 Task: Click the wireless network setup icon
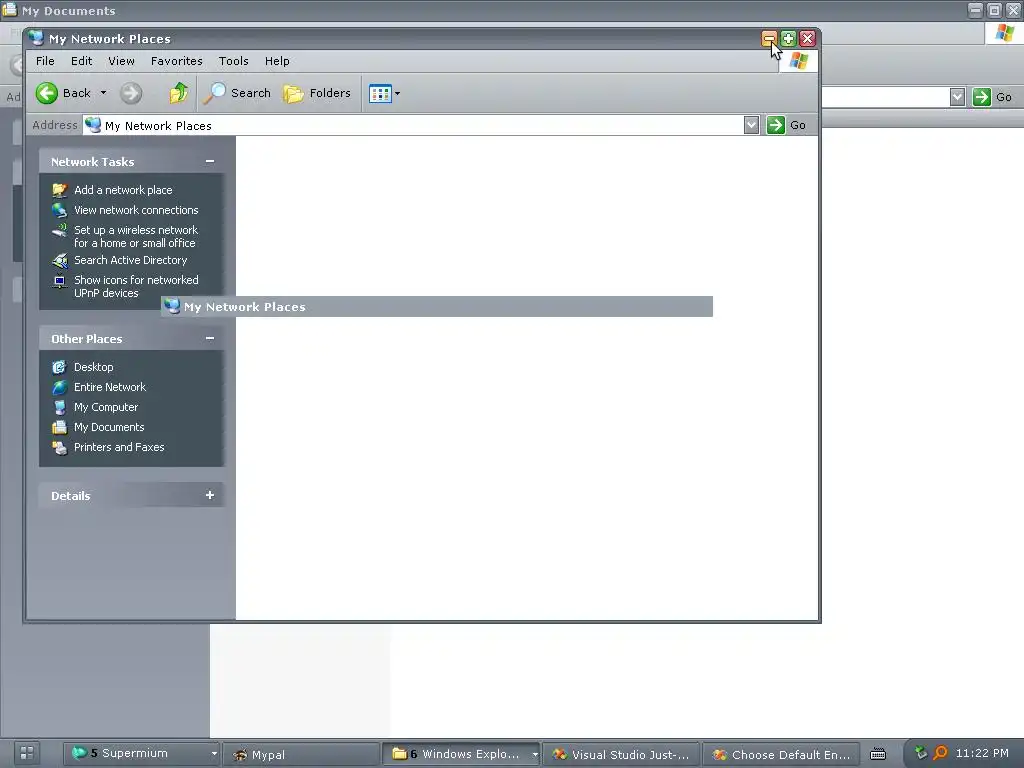coord(59,231)
